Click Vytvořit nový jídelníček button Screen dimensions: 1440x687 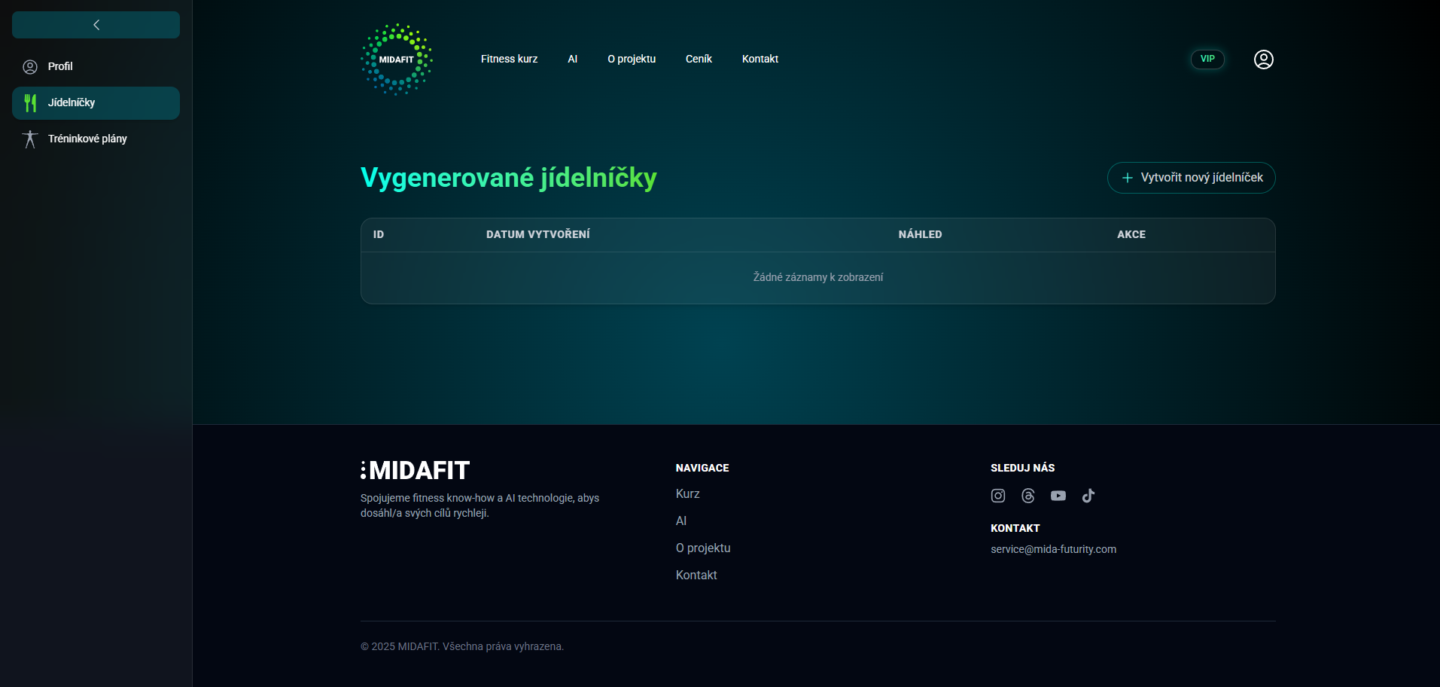(1191, 178)
